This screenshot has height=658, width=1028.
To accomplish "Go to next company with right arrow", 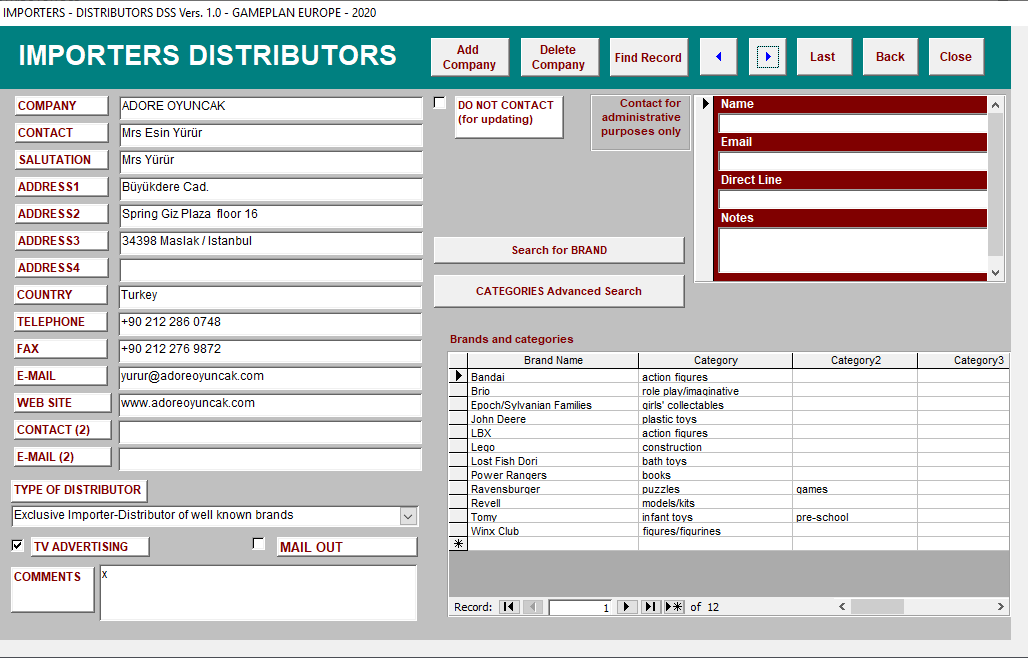I will (x=767, y=57).
